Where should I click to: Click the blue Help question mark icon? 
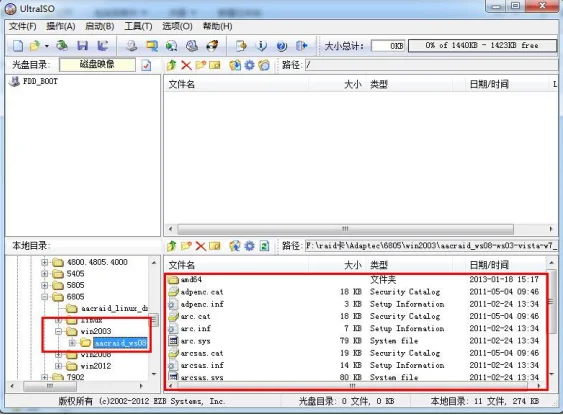(x=282, y=46)
